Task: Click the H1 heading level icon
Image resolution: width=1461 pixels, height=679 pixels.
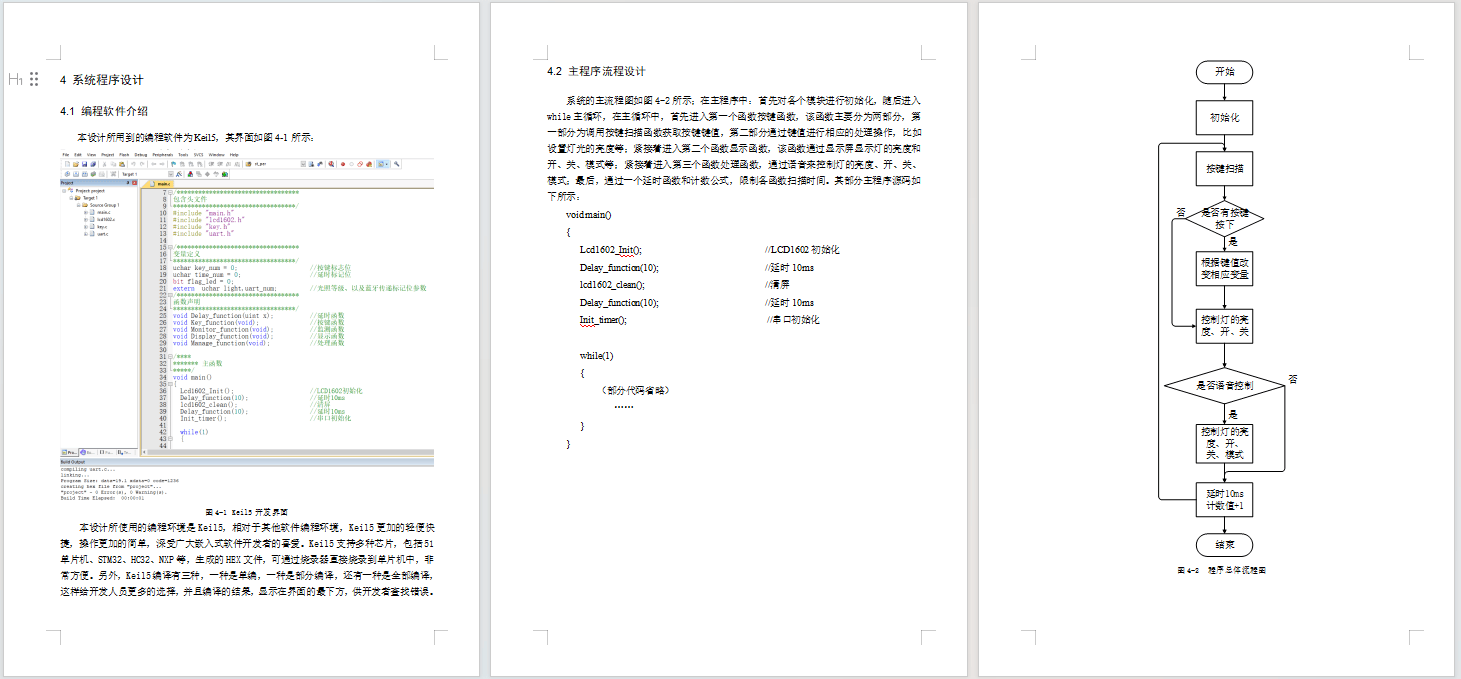Action: [15, 79]
